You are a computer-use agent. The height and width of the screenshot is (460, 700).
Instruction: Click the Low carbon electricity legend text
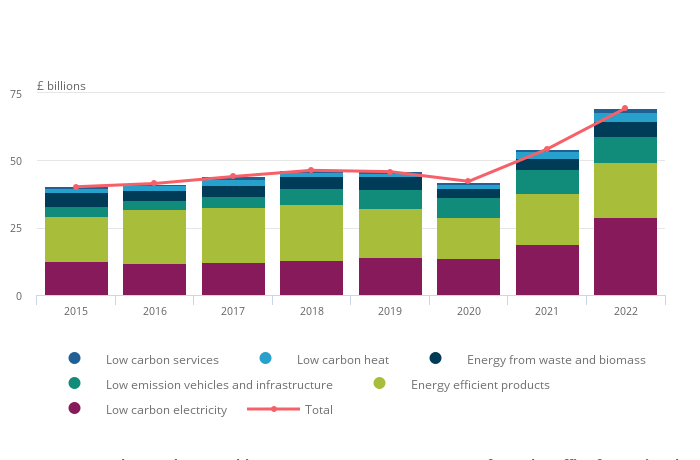pos(166,410)
